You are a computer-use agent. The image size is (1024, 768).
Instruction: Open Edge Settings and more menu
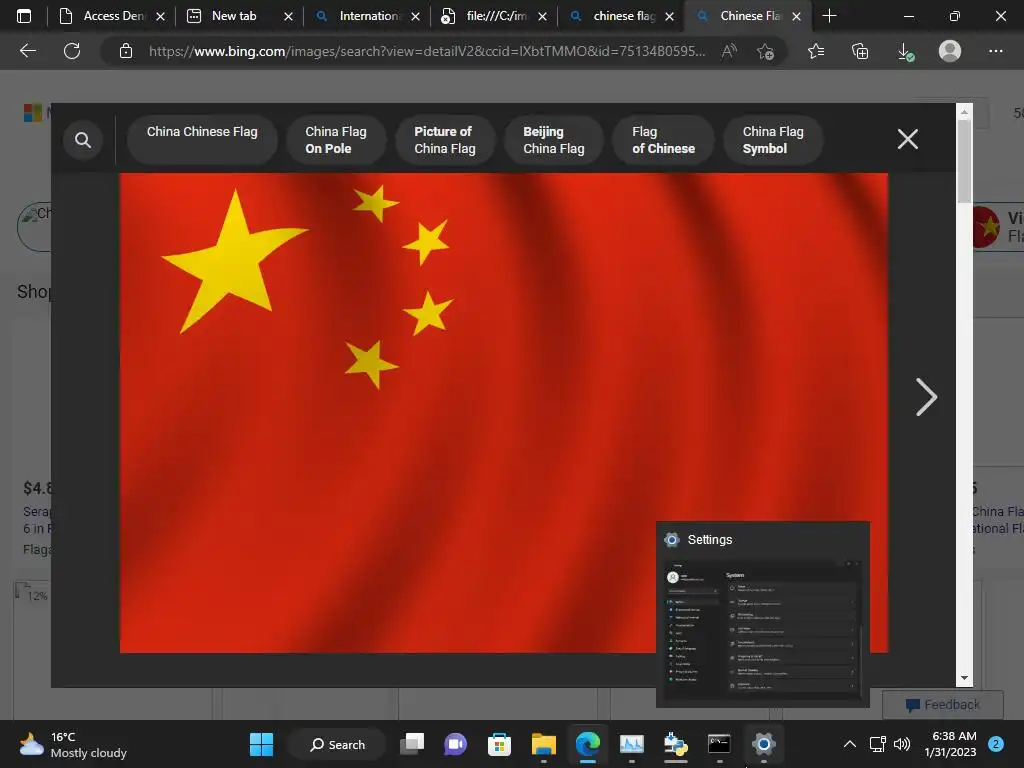point(995,51)
